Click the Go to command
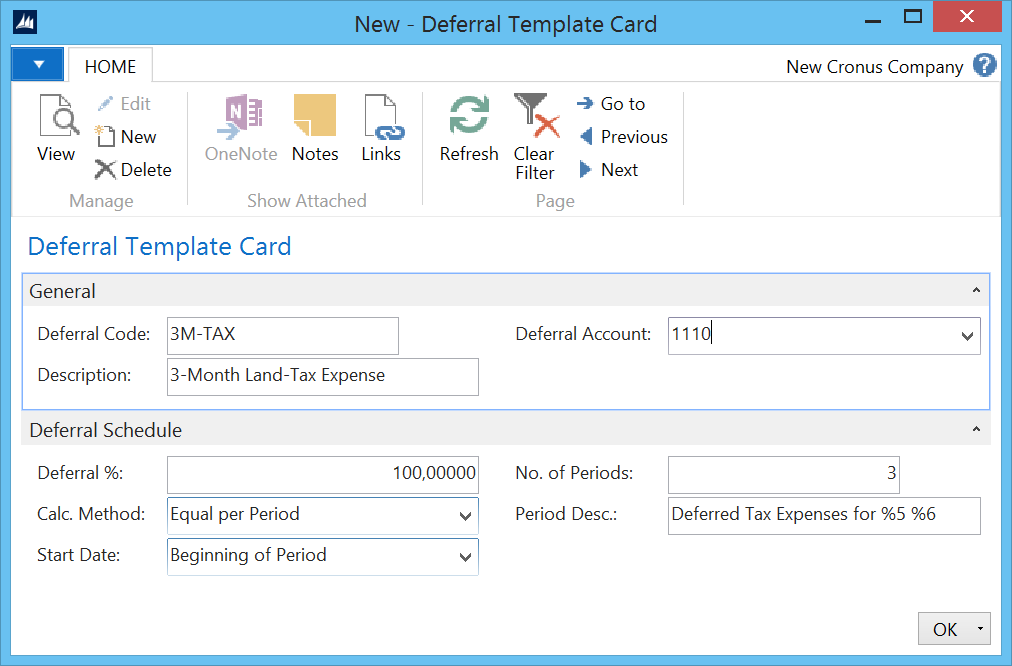Screen dimensions: 1012x666 point(611,104)
